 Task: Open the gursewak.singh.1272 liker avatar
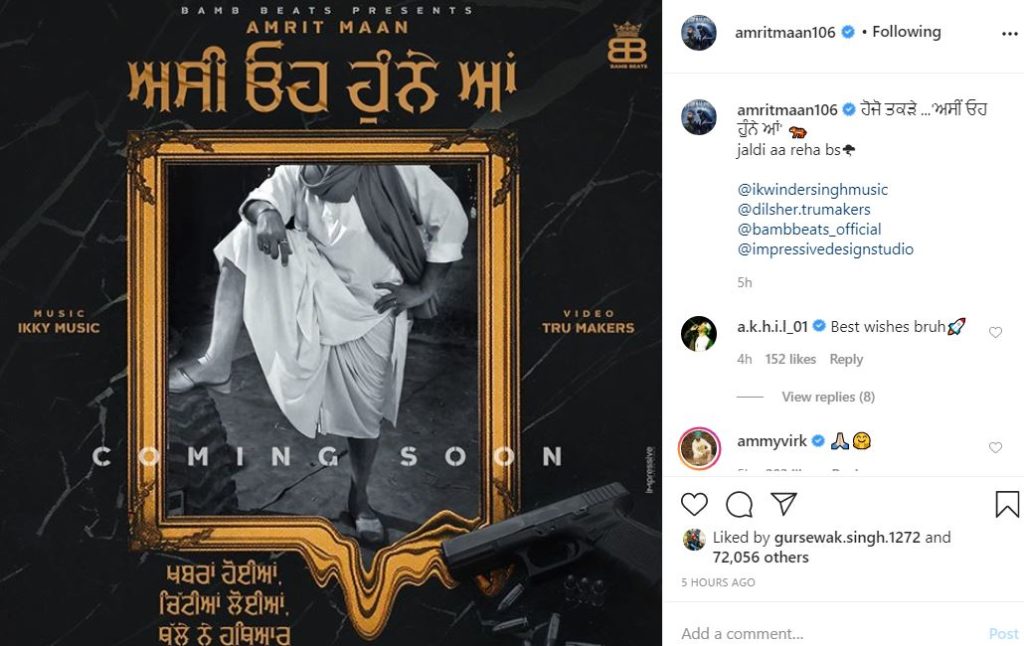coord(694,540)
